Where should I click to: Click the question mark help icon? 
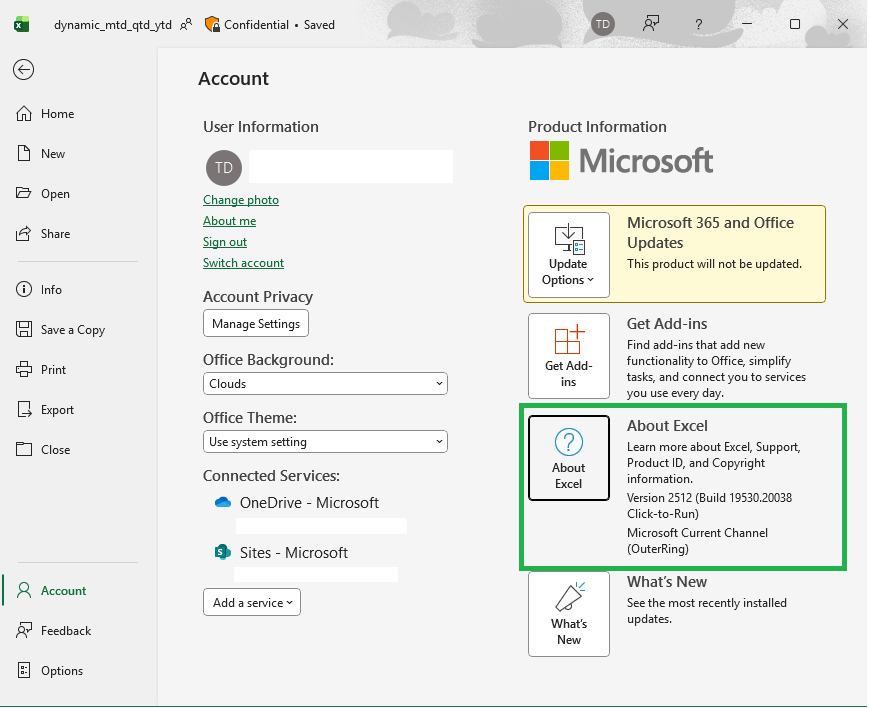[698, 24]
